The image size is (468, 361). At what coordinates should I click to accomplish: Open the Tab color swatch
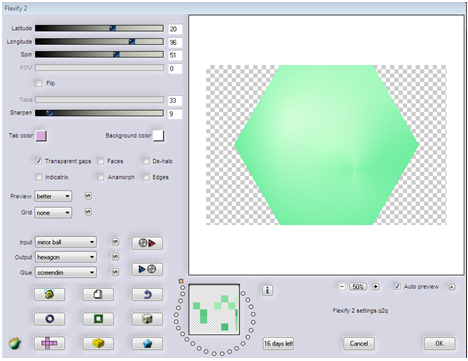point(41,136)
